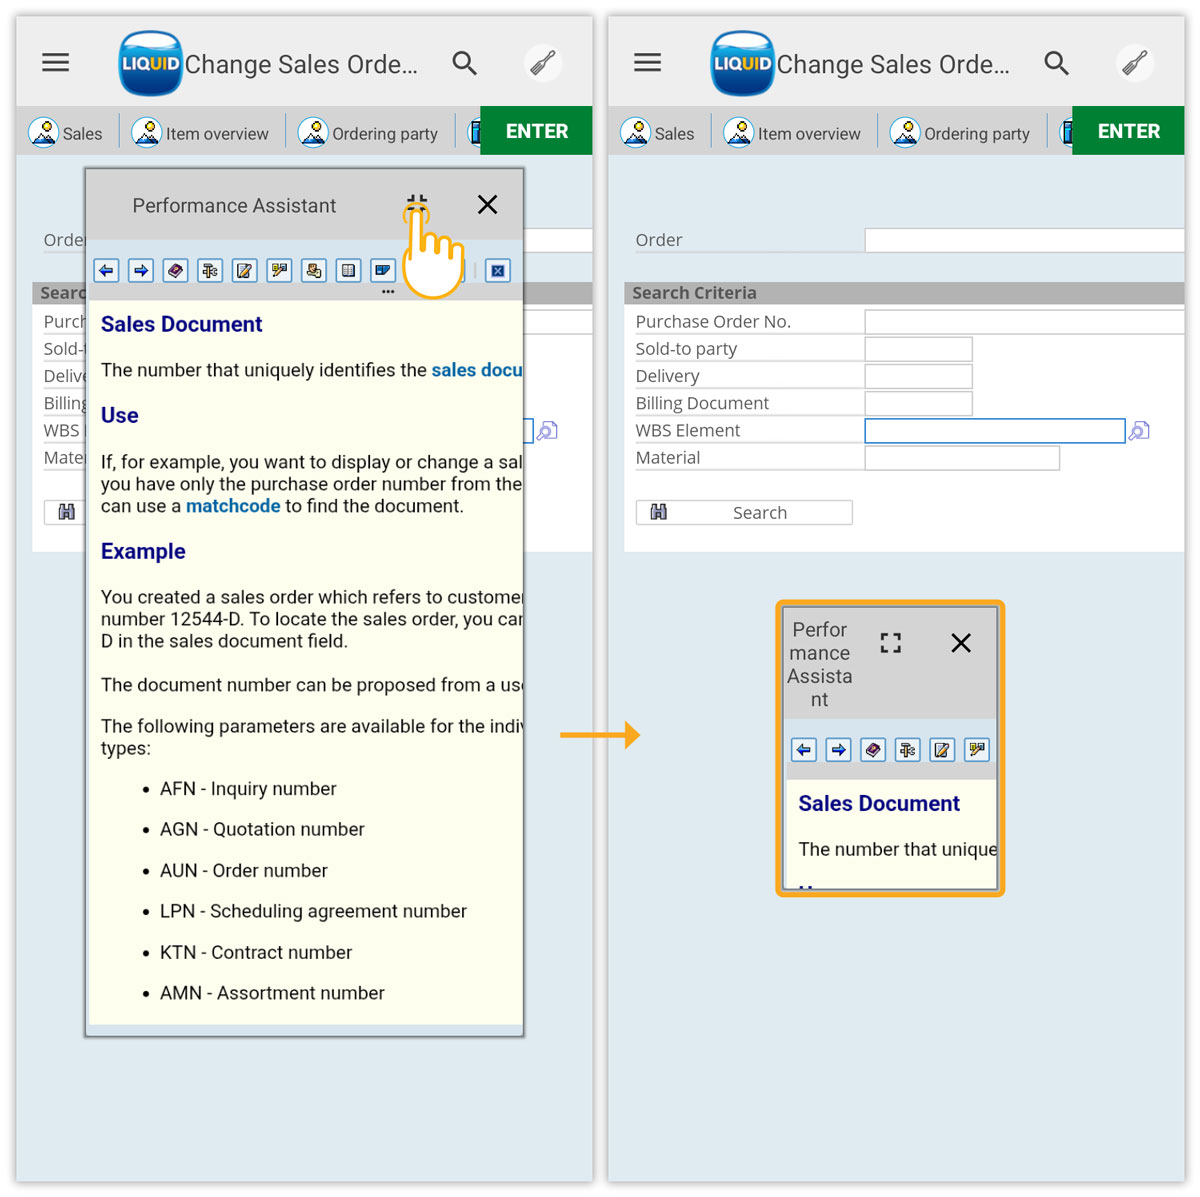
Task: Expand the small Performance Assistant window
Action: [891, 643]
